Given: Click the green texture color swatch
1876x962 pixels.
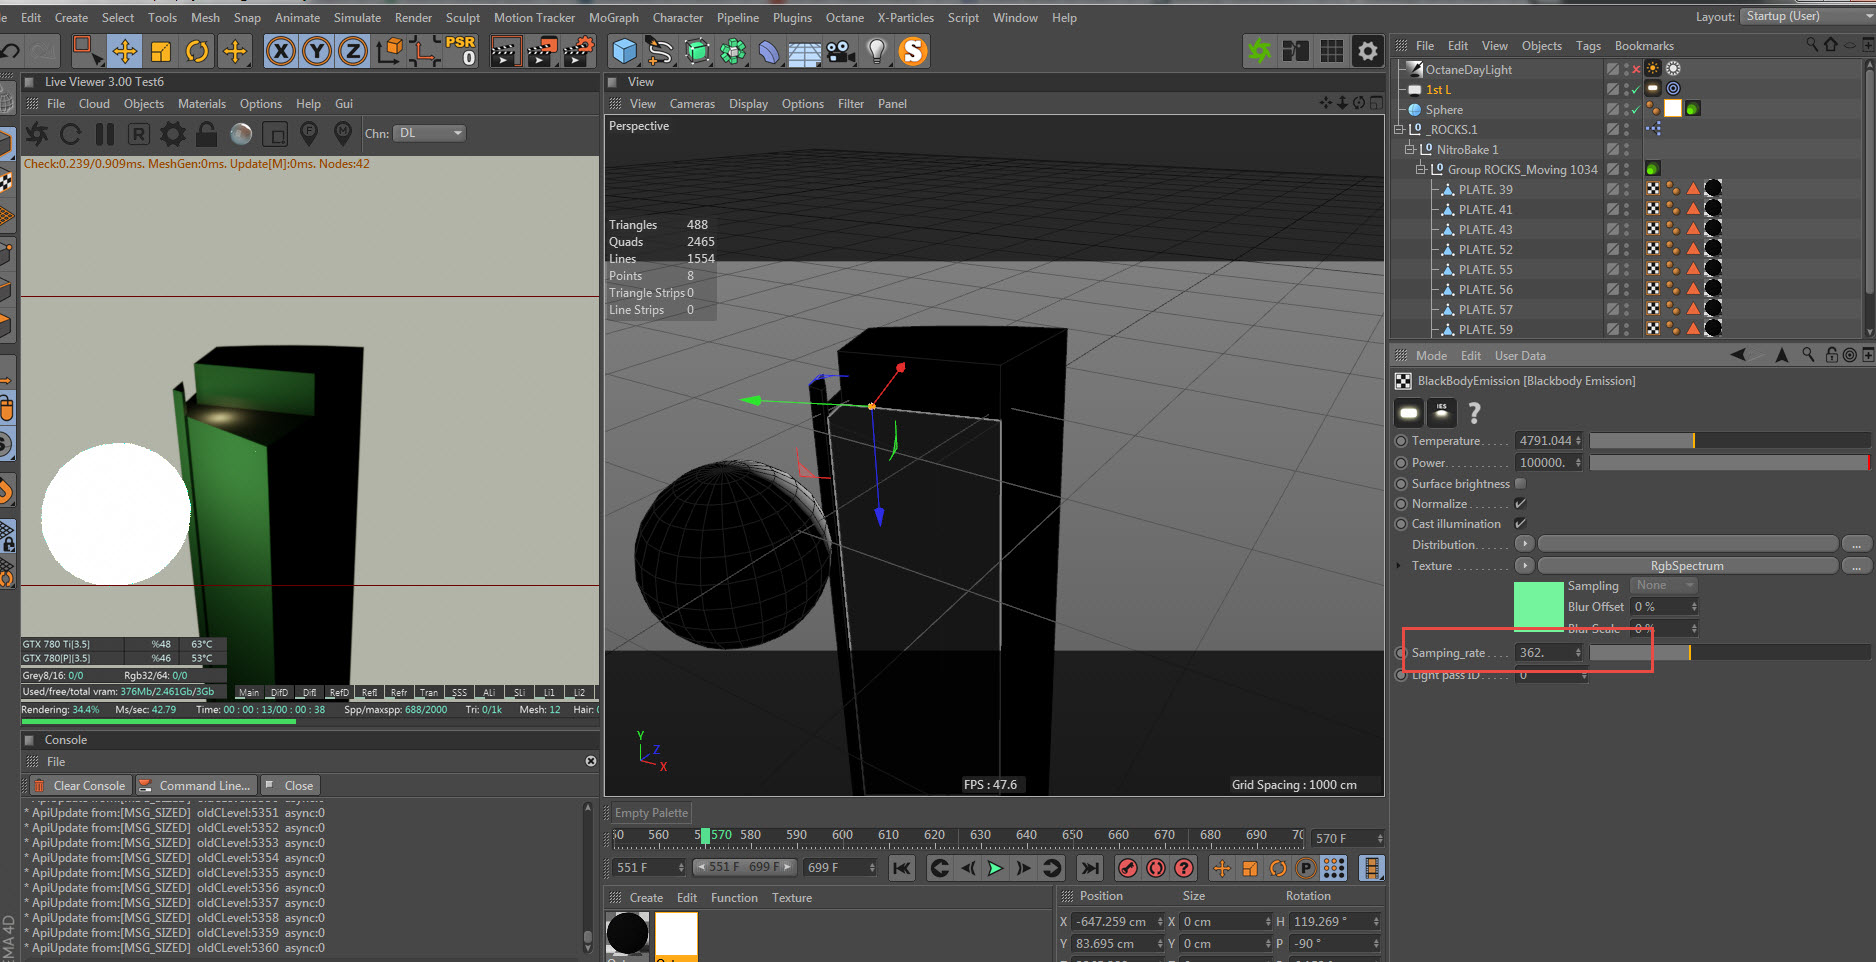Looking at the screenshot, I should (1538, 605).
